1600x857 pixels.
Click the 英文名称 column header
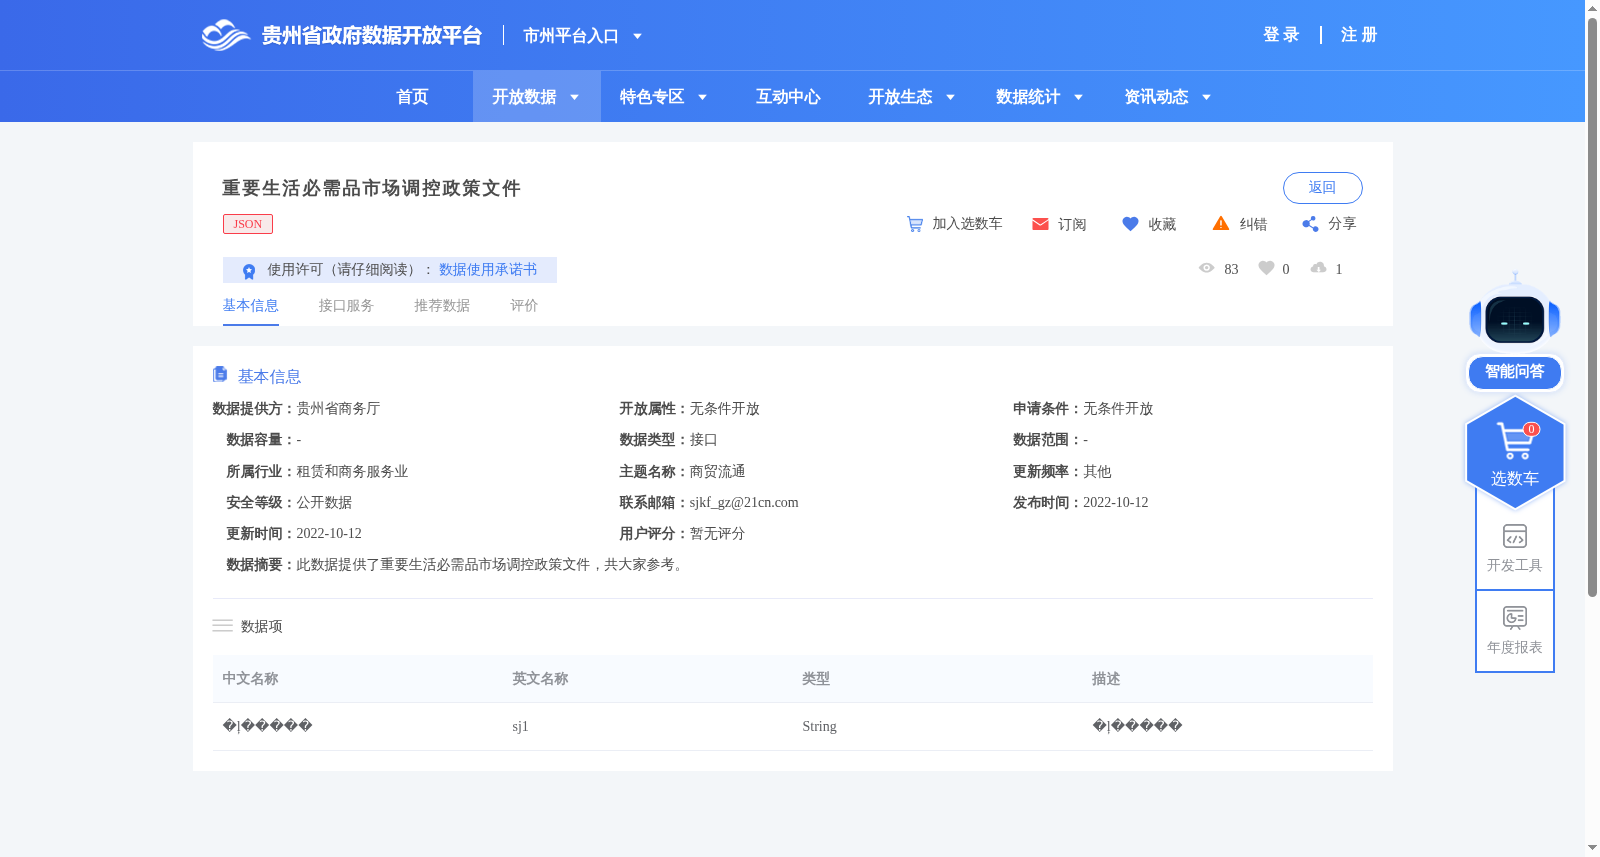click(540, 679)
